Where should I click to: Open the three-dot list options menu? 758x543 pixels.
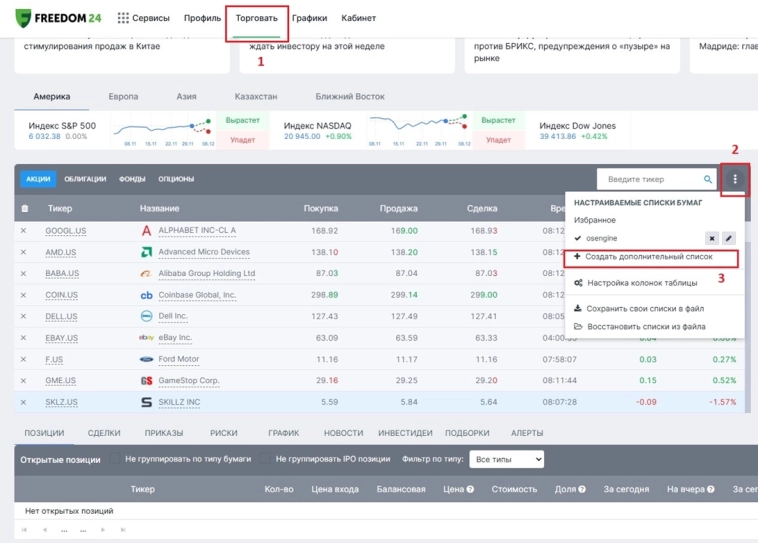735,179
